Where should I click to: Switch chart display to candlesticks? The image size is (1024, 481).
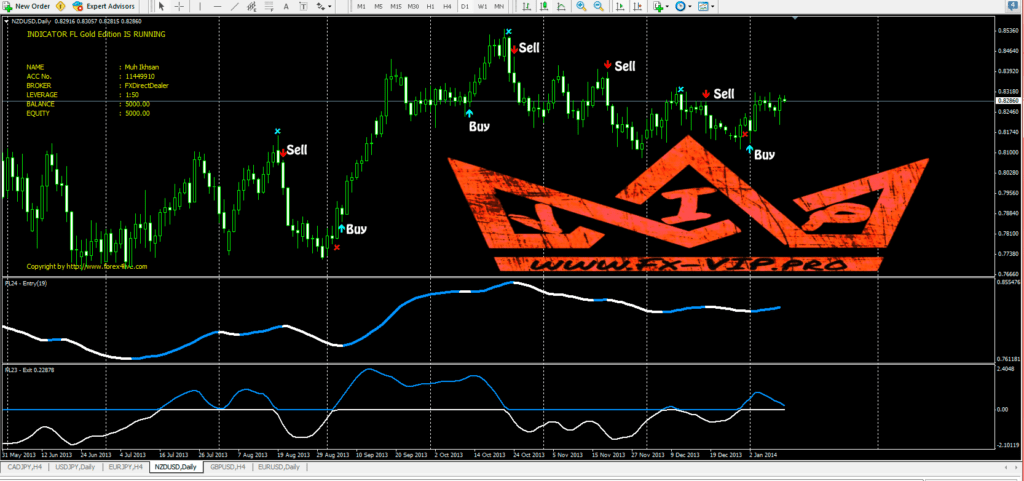click(x=542, y=6)
